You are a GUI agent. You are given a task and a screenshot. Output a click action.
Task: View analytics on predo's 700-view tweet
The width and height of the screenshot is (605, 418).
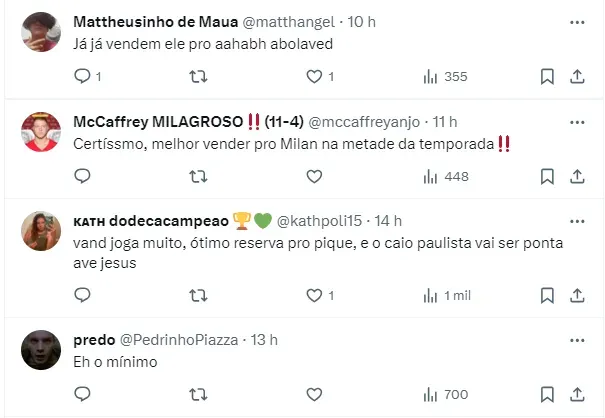[445, 394]
